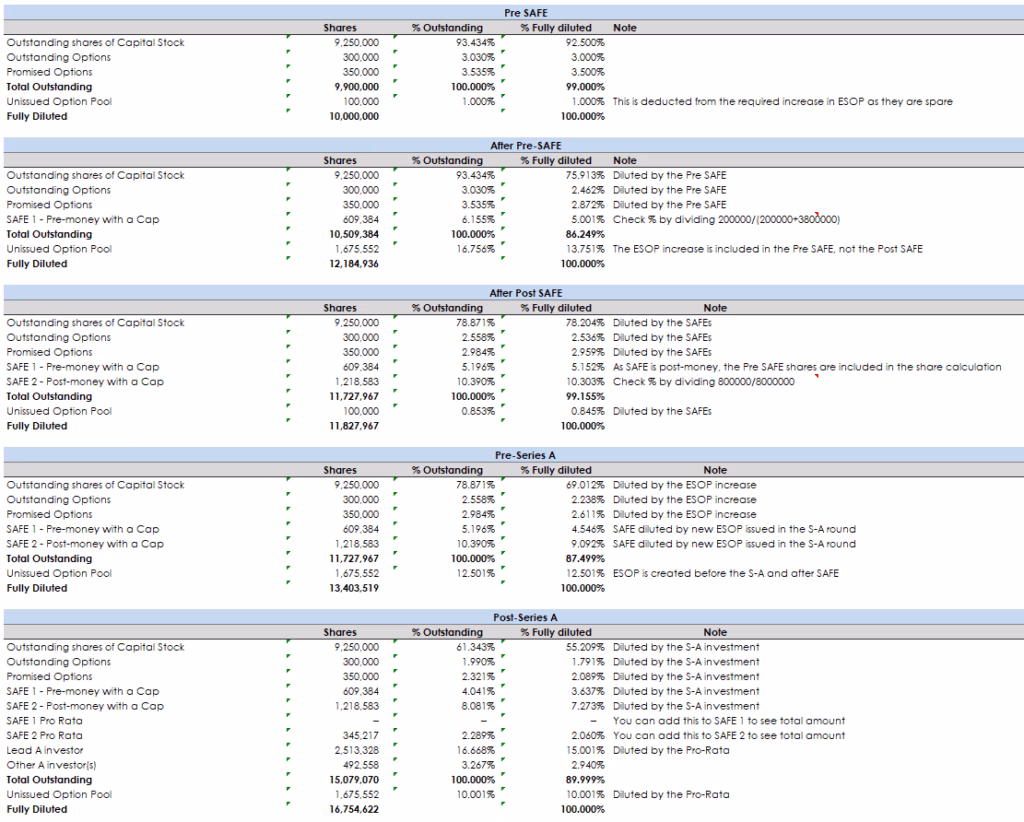Click the 492,558 Other A investor shares
The image size is (1024, 822).
(x=360, y=765)
